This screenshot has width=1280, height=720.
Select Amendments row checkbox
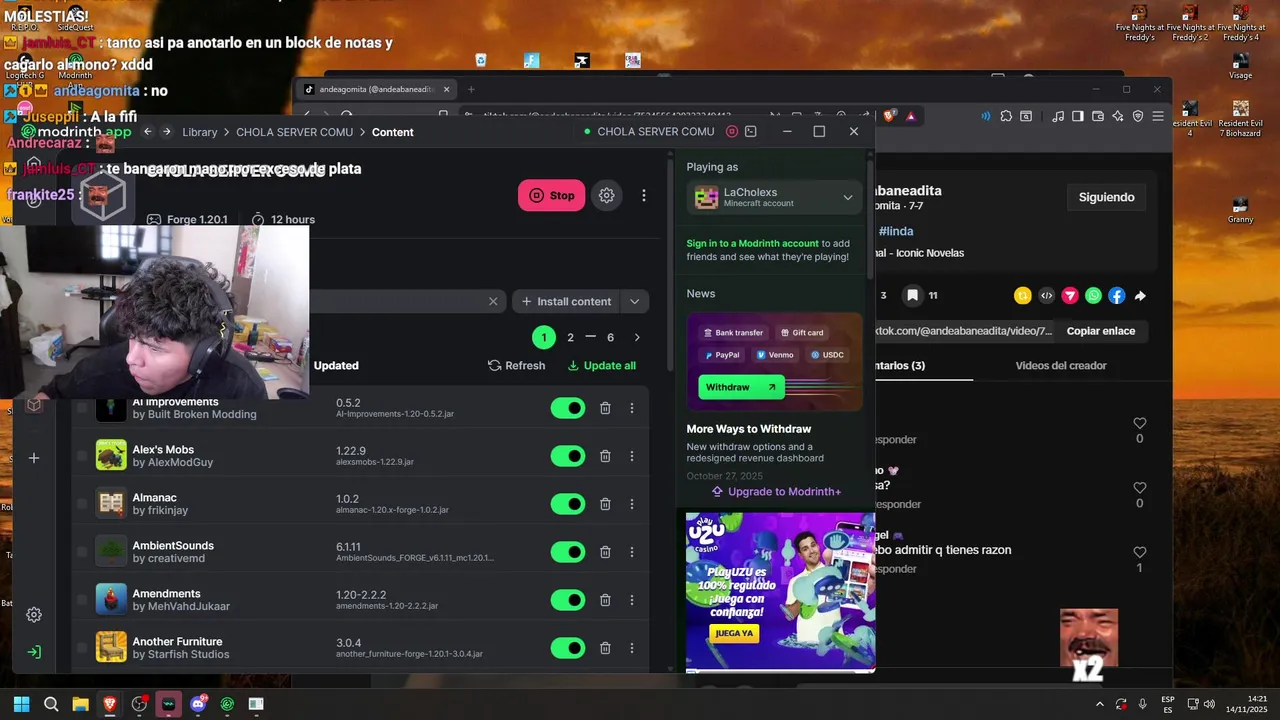82,600
